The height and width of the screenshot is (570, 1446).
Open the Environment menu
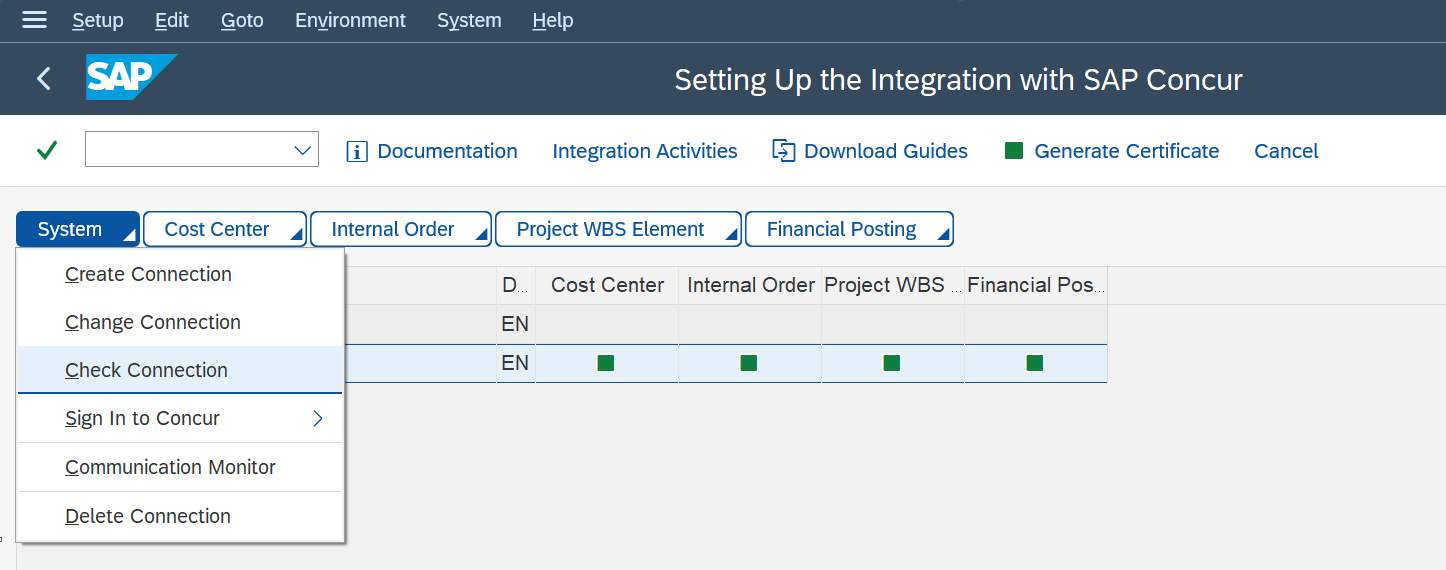tap(350, 20)
